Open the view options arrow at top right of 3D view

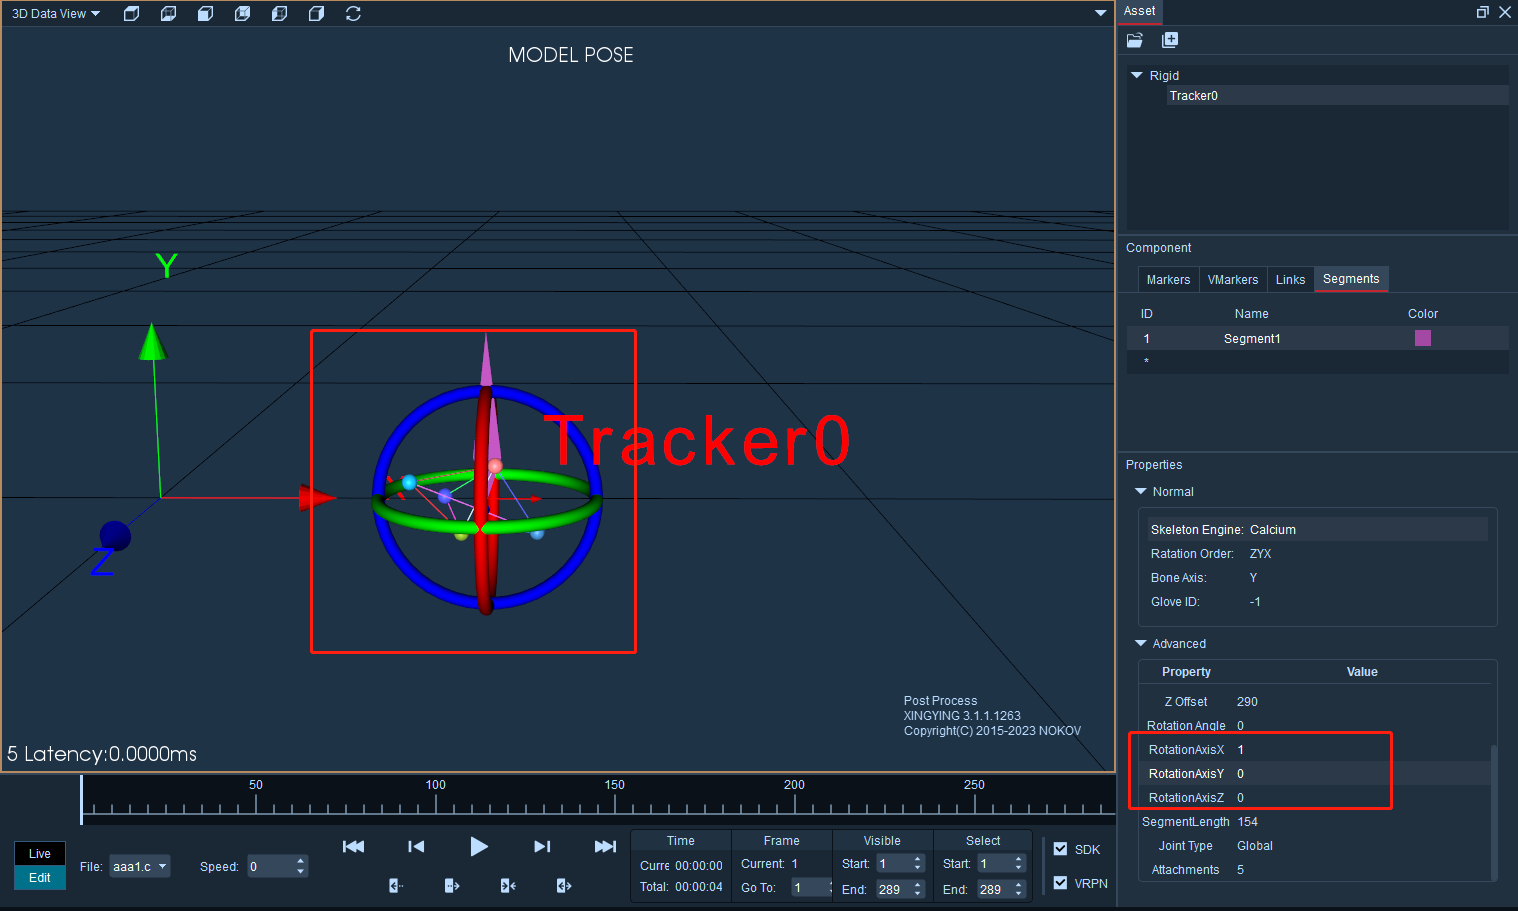[x=1100, y=13]
